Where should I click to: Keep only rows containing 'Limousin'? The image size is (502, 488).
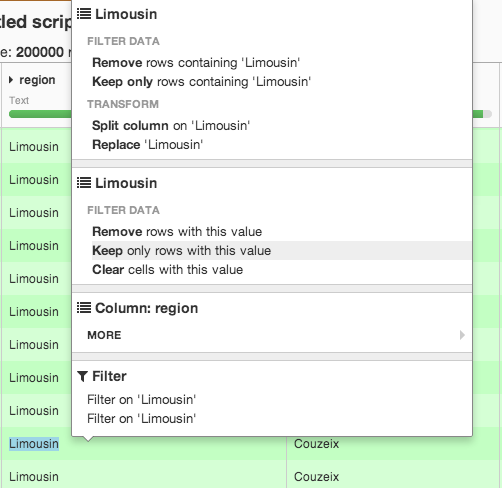tap(202, 82)
